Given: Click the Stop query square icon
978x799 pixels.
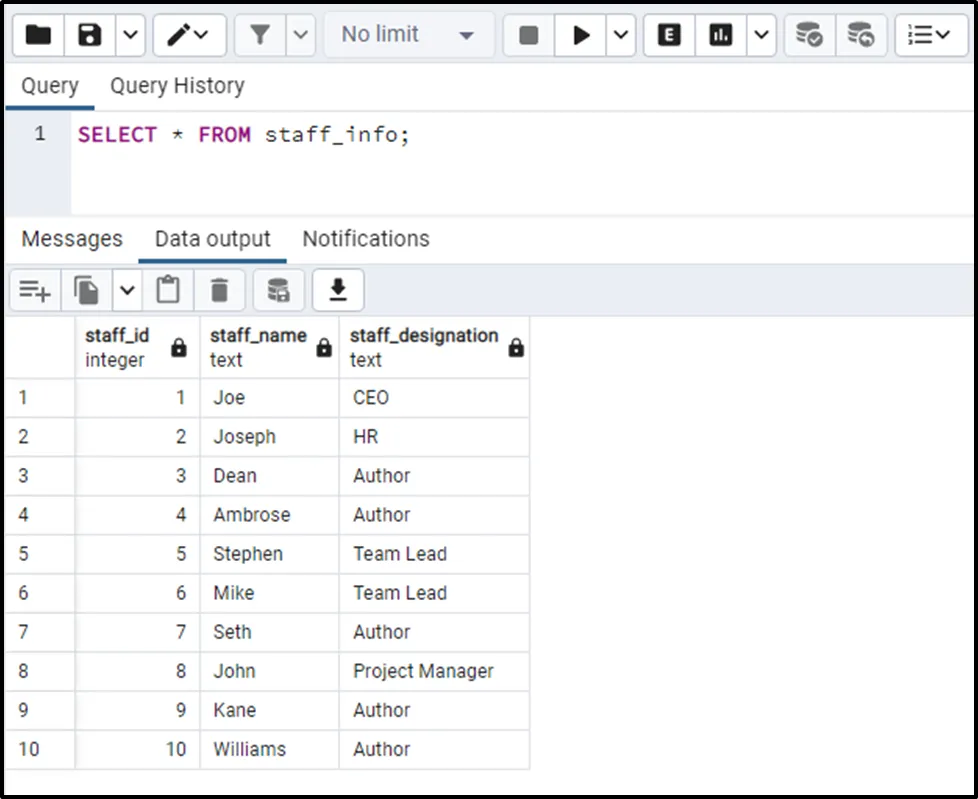Looking at the screenshot, I should tap(529, 36).
